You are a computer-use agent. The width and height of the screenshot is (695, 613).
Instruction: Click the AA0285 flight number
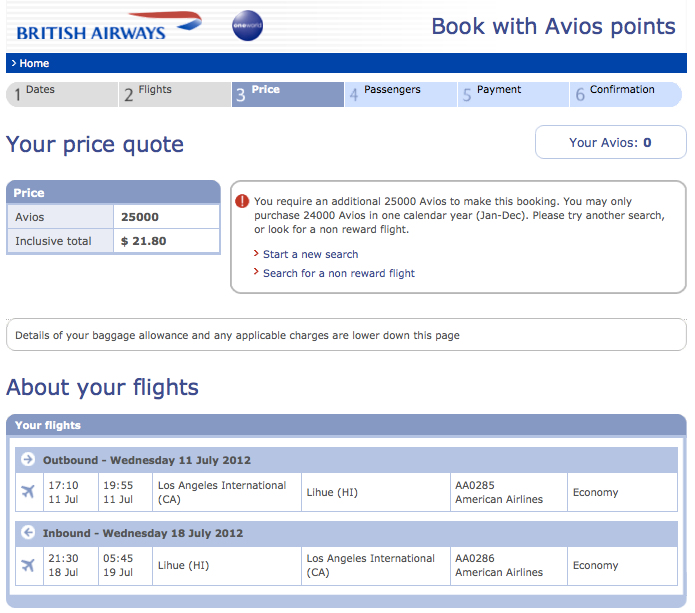click(x=475, y=485)
